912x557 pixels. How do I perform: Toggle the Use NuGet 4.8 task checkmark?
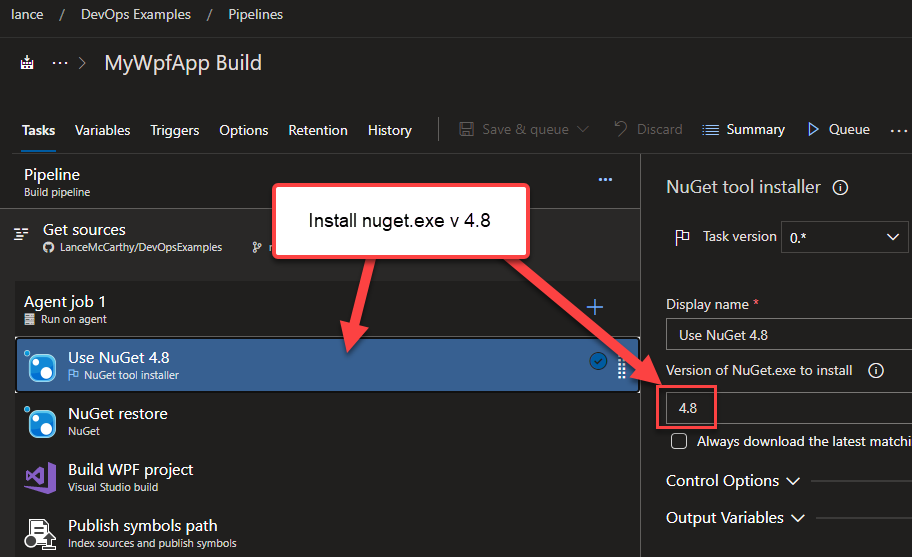point(598,362)
